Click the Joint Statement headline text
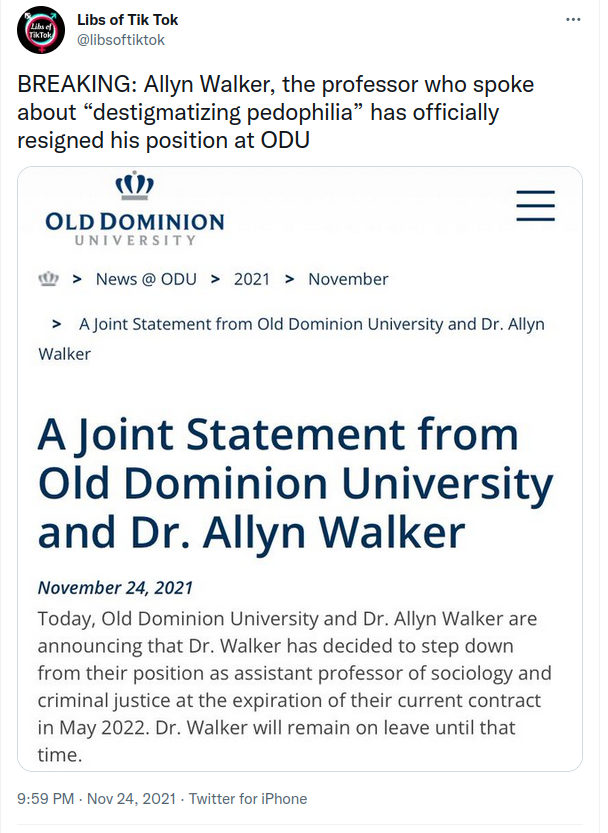This screenshot has height=833, width=608. [295, 483]
